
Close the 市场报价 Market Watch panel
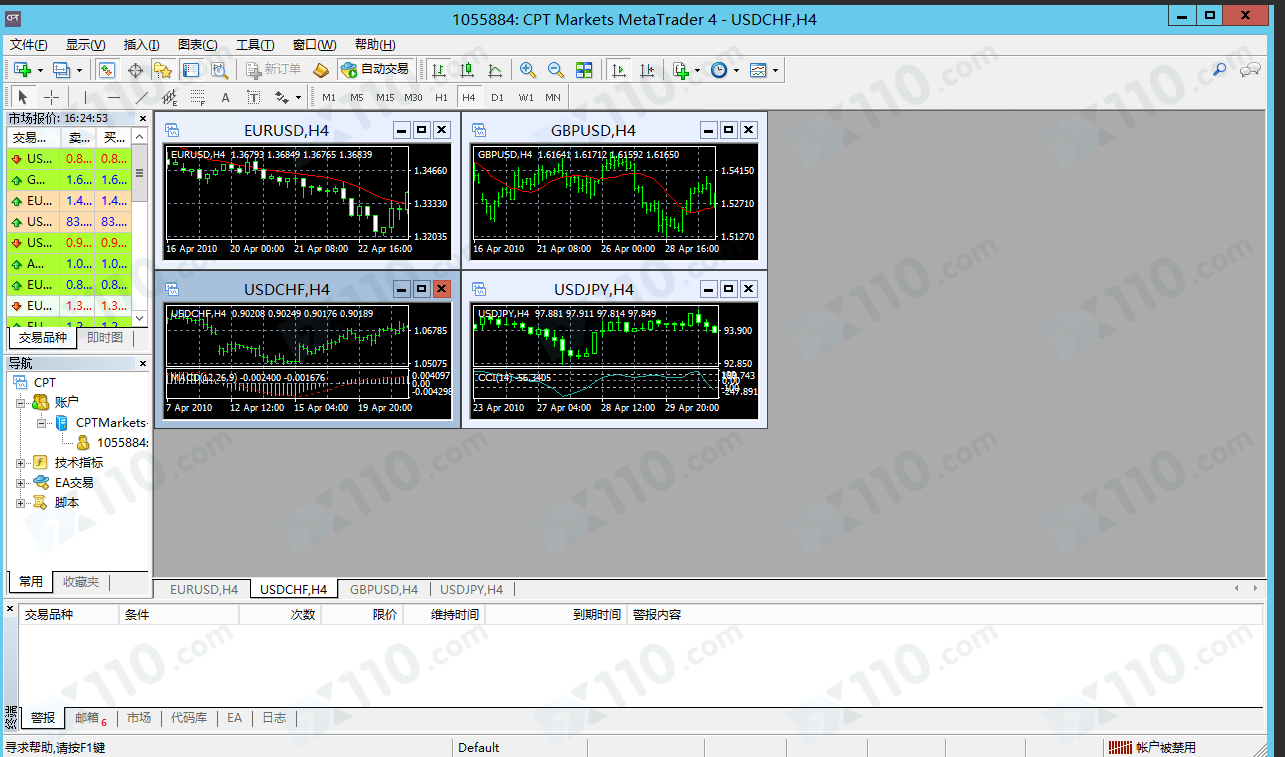[142, 118]
